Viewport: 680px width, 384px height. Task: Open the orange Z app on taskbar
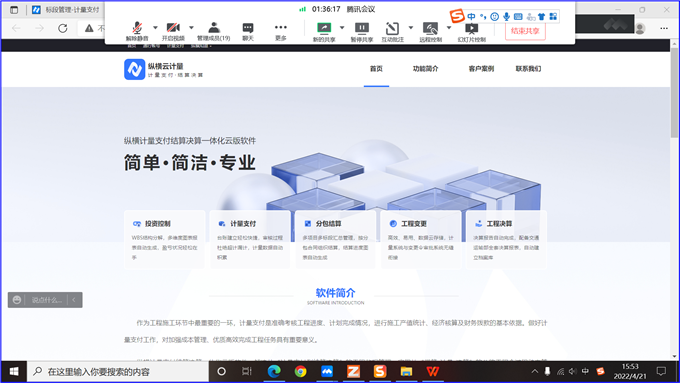pos(353,371)
